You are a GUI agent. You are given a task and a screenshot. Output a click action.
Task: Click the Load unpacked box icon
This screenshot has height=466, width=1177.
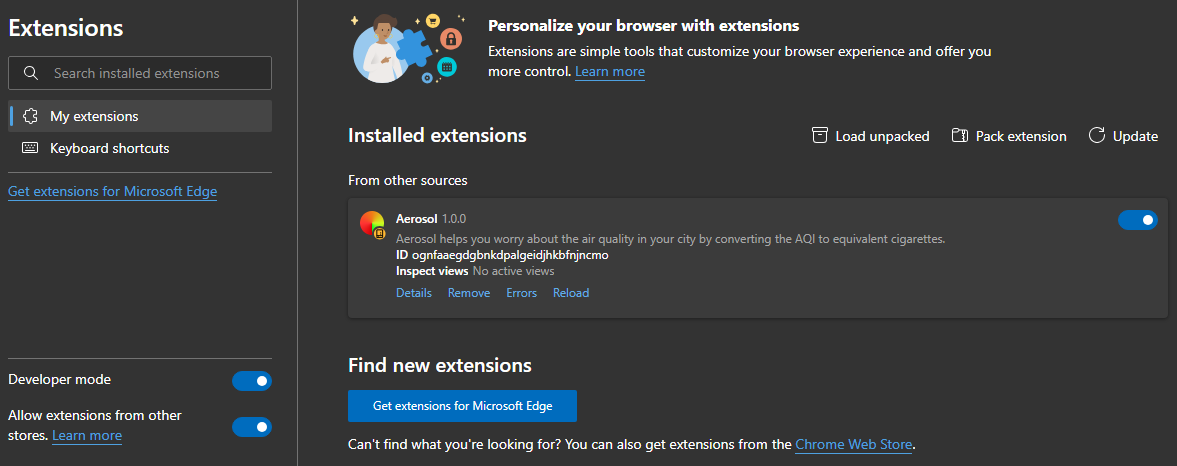(820, 136)
